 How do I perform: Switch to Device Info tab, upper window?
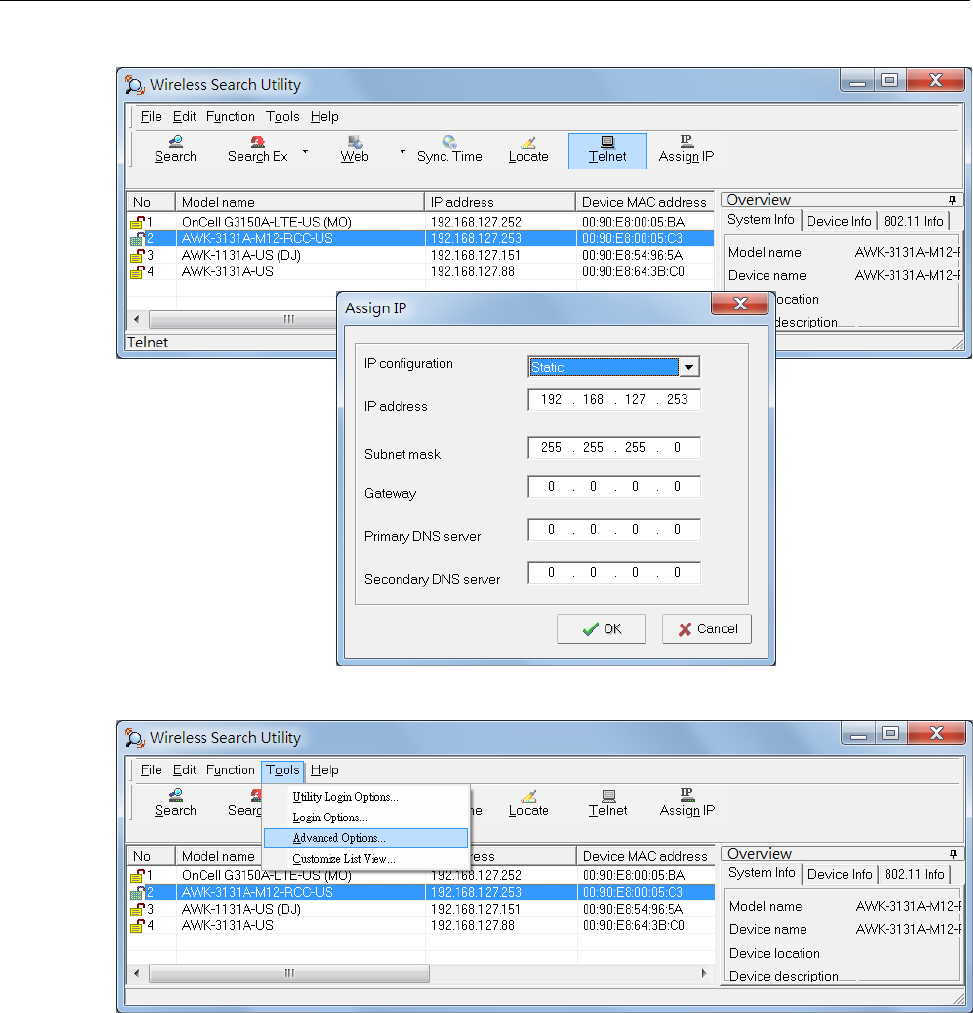839,221
